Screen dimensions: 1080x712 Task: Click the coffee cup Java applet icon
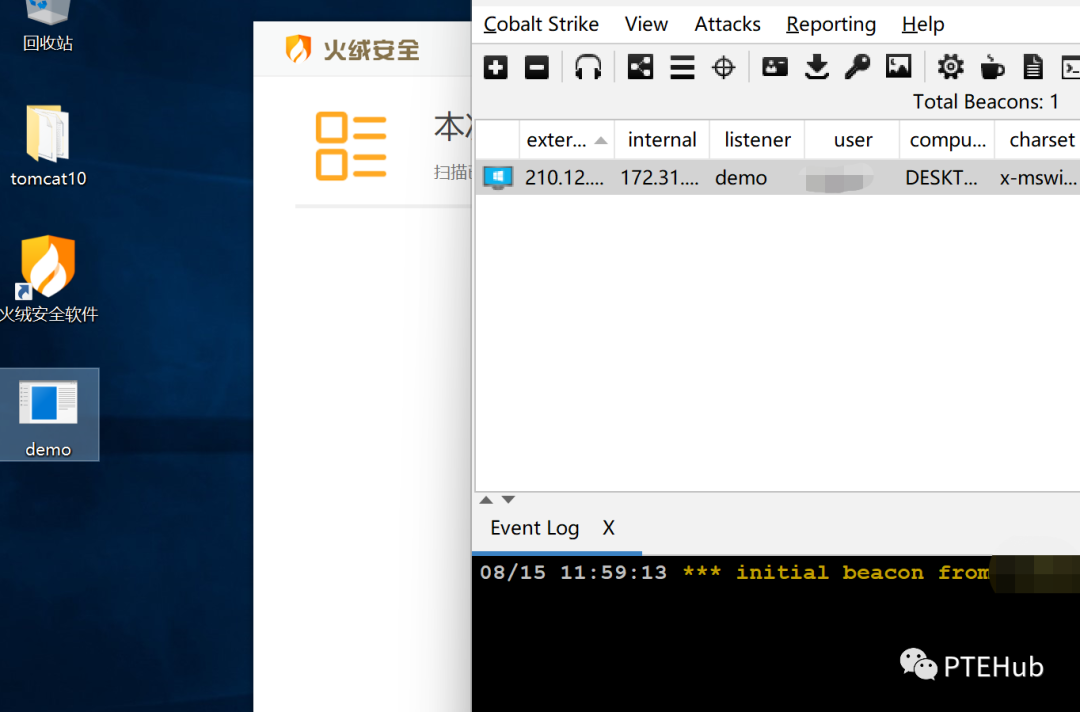[992, 67]
